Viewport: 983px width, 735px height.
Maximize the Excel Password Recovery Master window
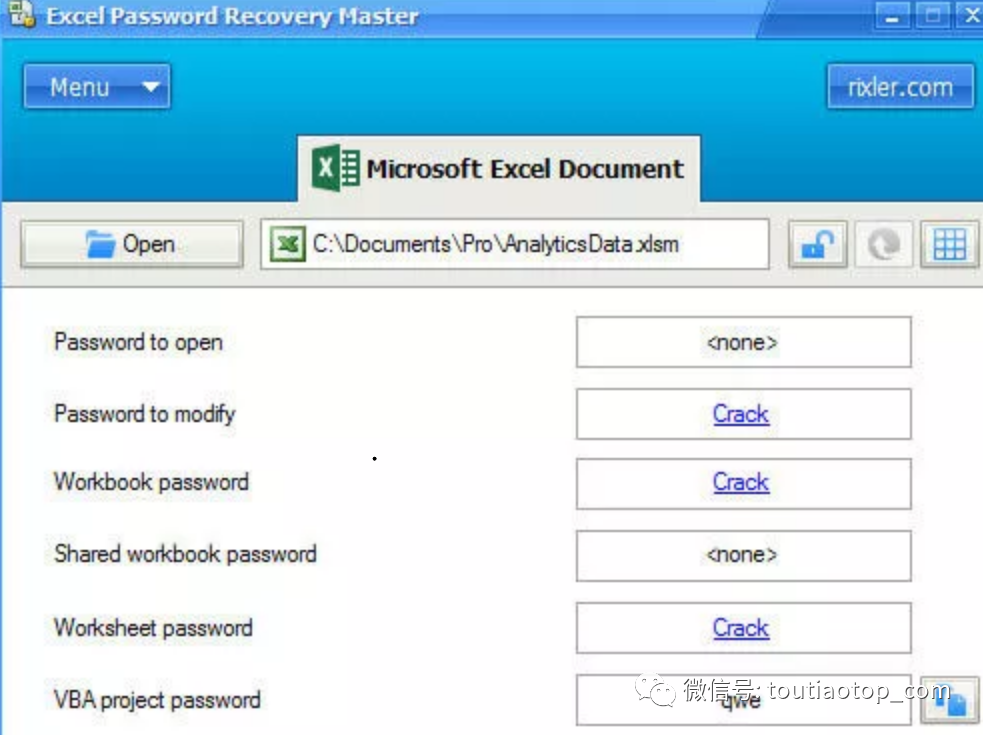coord(932,15)
